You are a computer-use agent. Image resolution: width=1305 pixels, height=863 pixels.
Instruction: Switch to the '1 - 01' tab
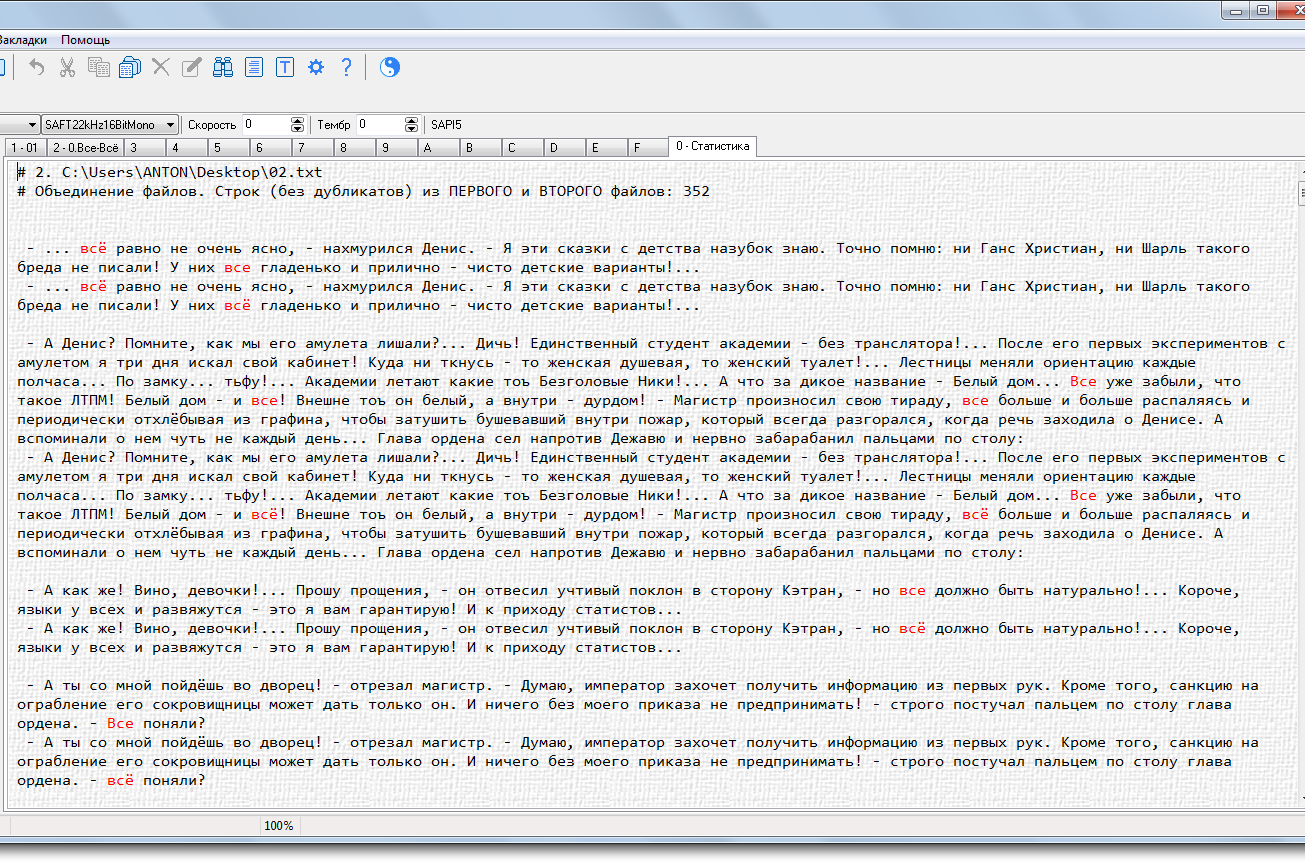tap(24, 147)
